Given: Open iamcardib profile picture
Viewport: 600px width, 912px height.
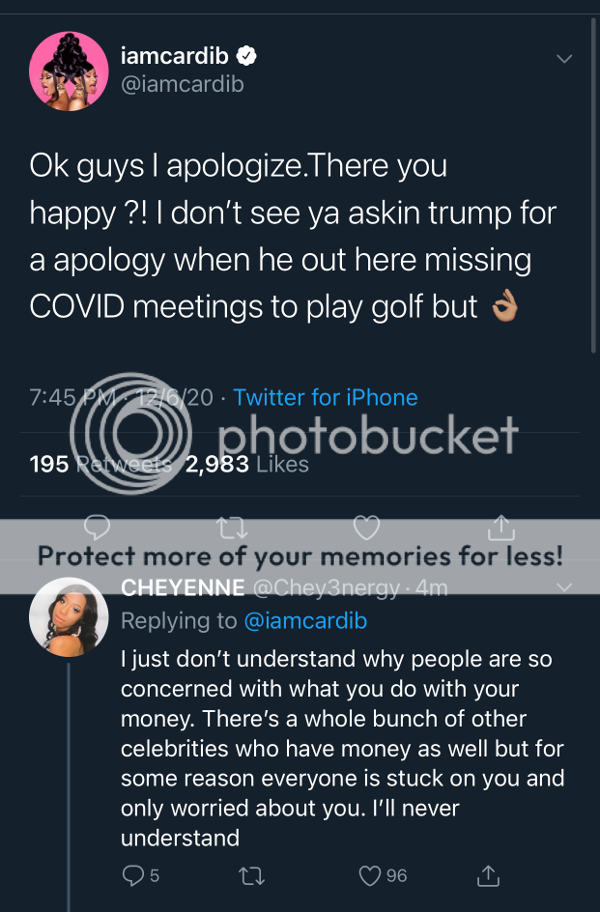Looking at the screenshot, I should coord(69,71).
